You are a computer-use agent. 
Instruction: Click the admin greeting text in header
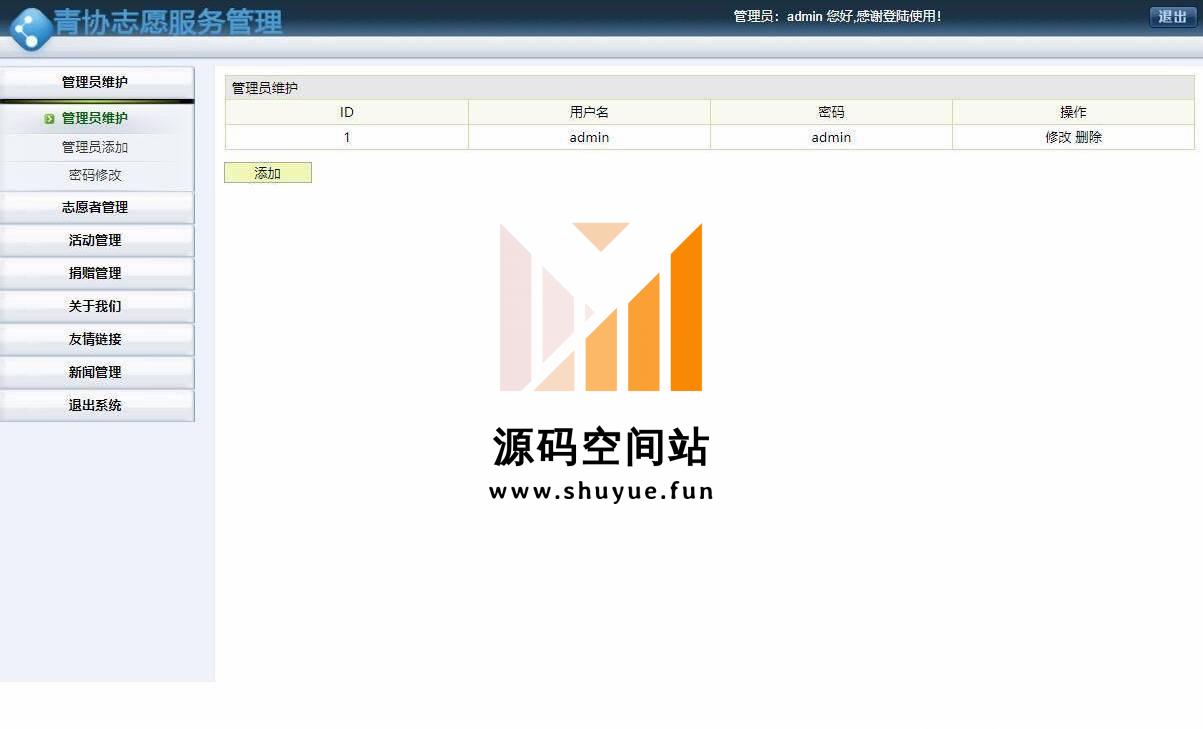837,16
